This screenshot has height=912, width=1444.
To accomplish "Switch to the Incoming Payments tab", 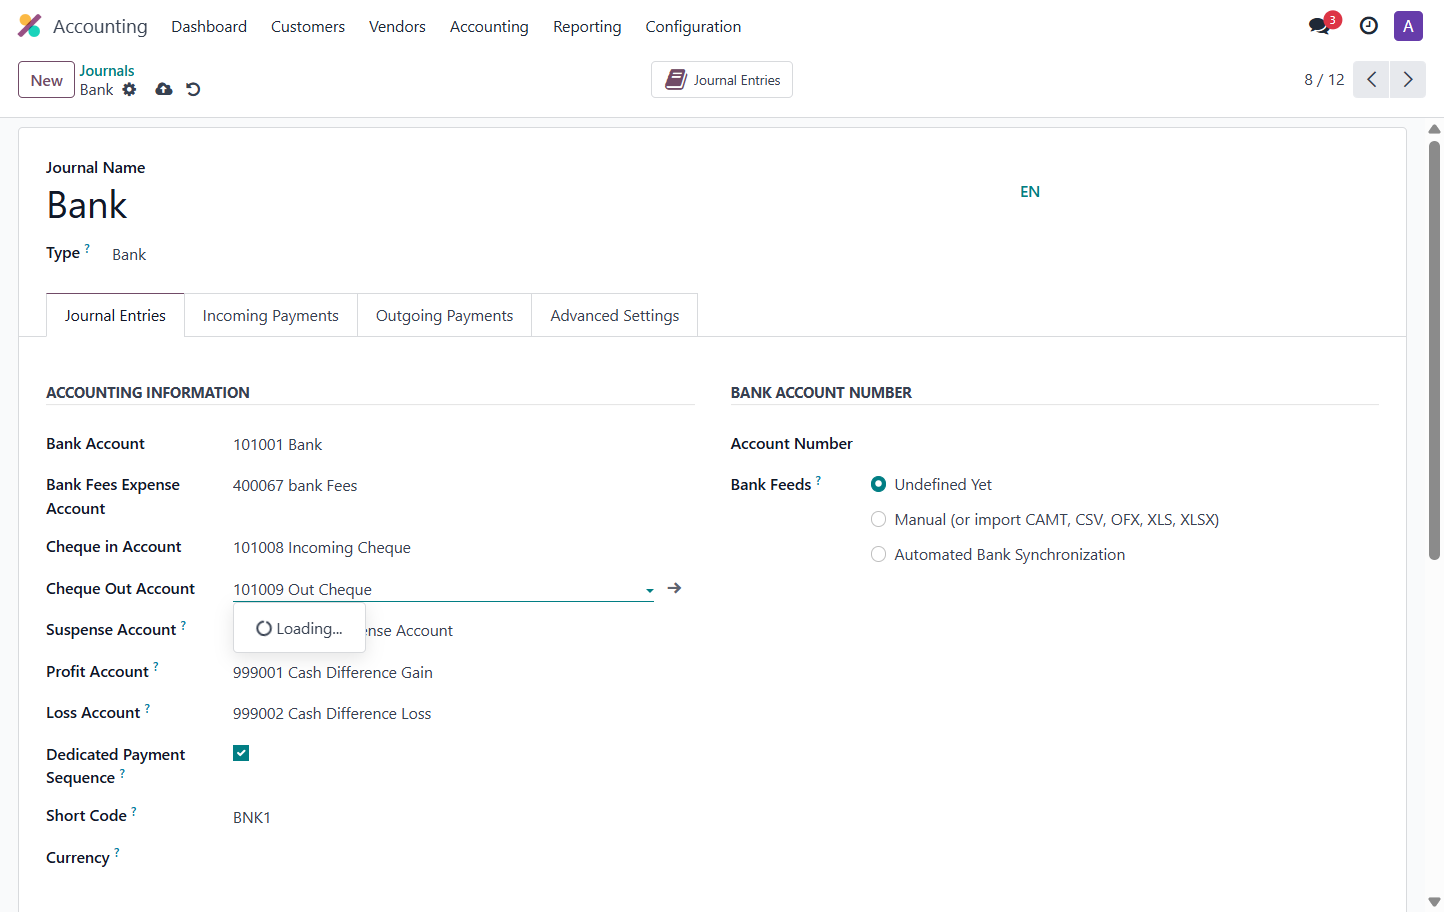I will click(271, 316).
